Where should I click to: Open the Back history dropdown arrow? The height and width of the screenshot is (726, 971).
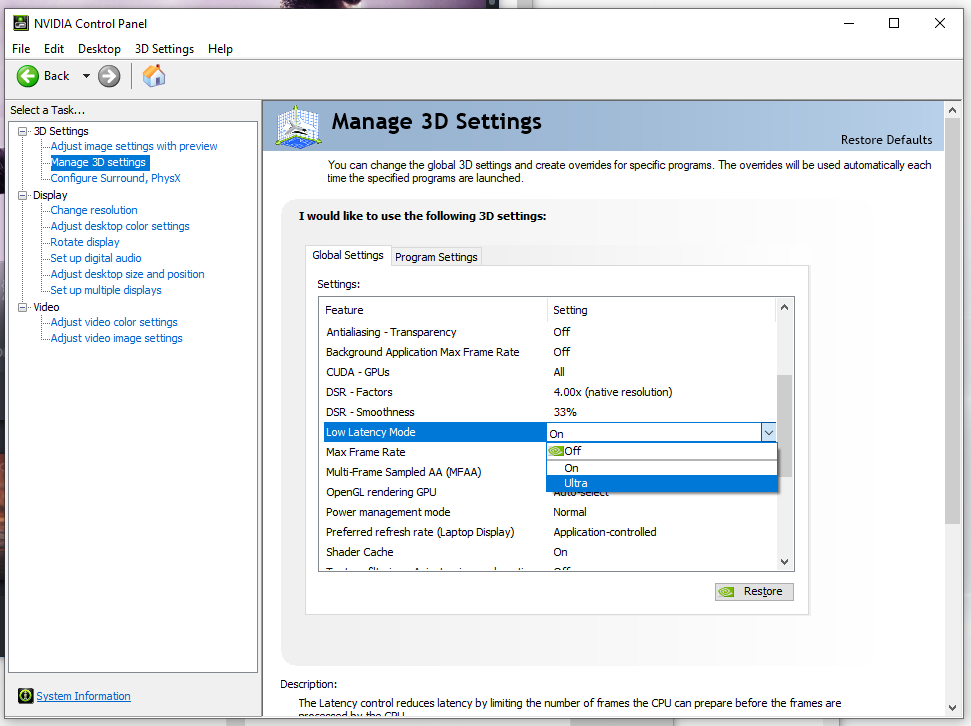[x=86, y=76]
